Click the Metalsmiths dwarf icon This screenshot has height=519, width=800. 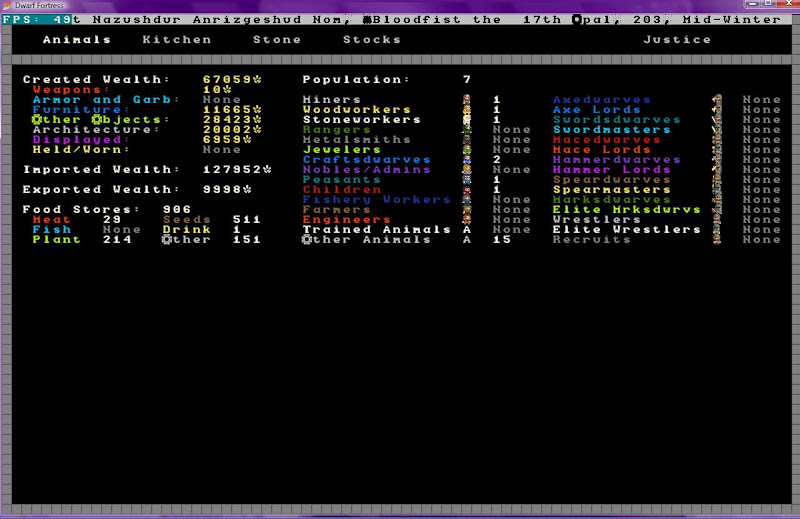pos(467,139)
